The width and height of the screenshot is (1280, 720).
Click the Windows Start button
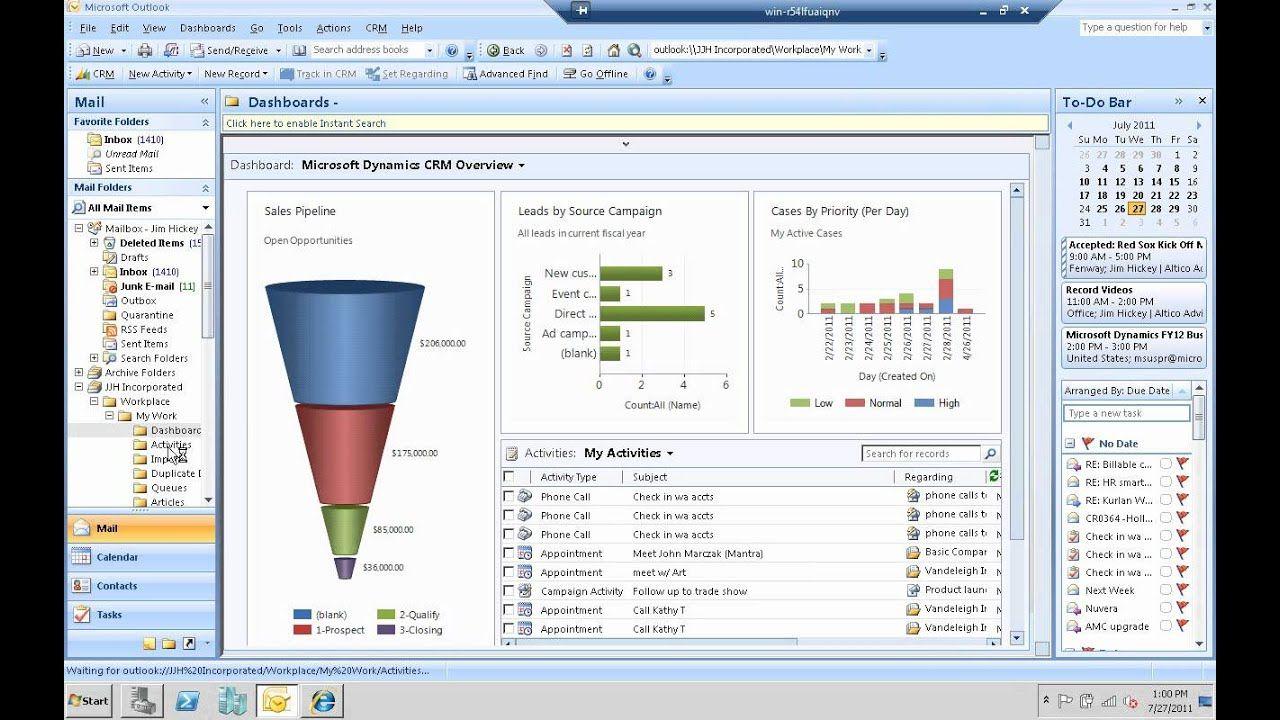tap(89, 700)
